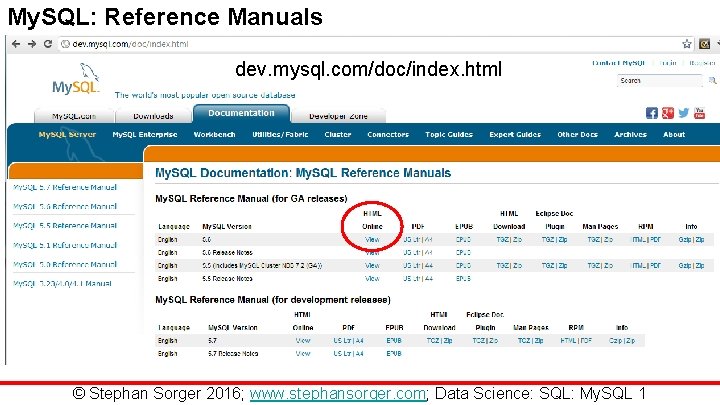The width and height of the screenshot is (720, 405).
Task: Open EPUB link for 5.5 Release Notes
Action: click(x=463, y=278)
